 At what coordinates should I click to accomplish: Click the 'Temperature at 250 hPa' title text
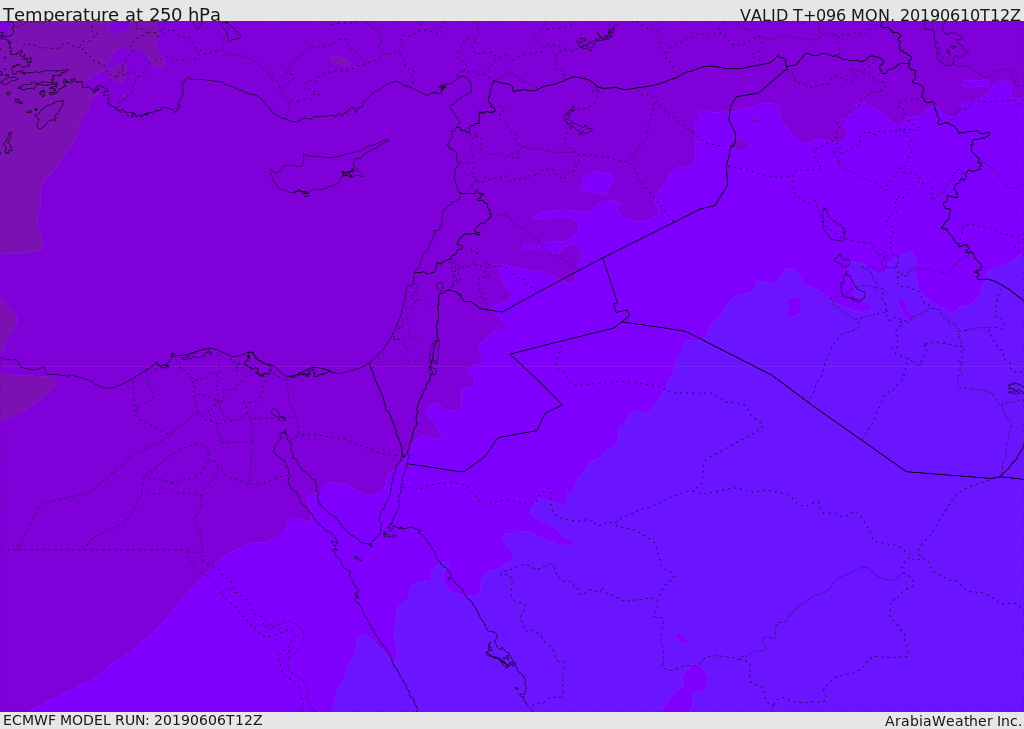click(112, 13)
